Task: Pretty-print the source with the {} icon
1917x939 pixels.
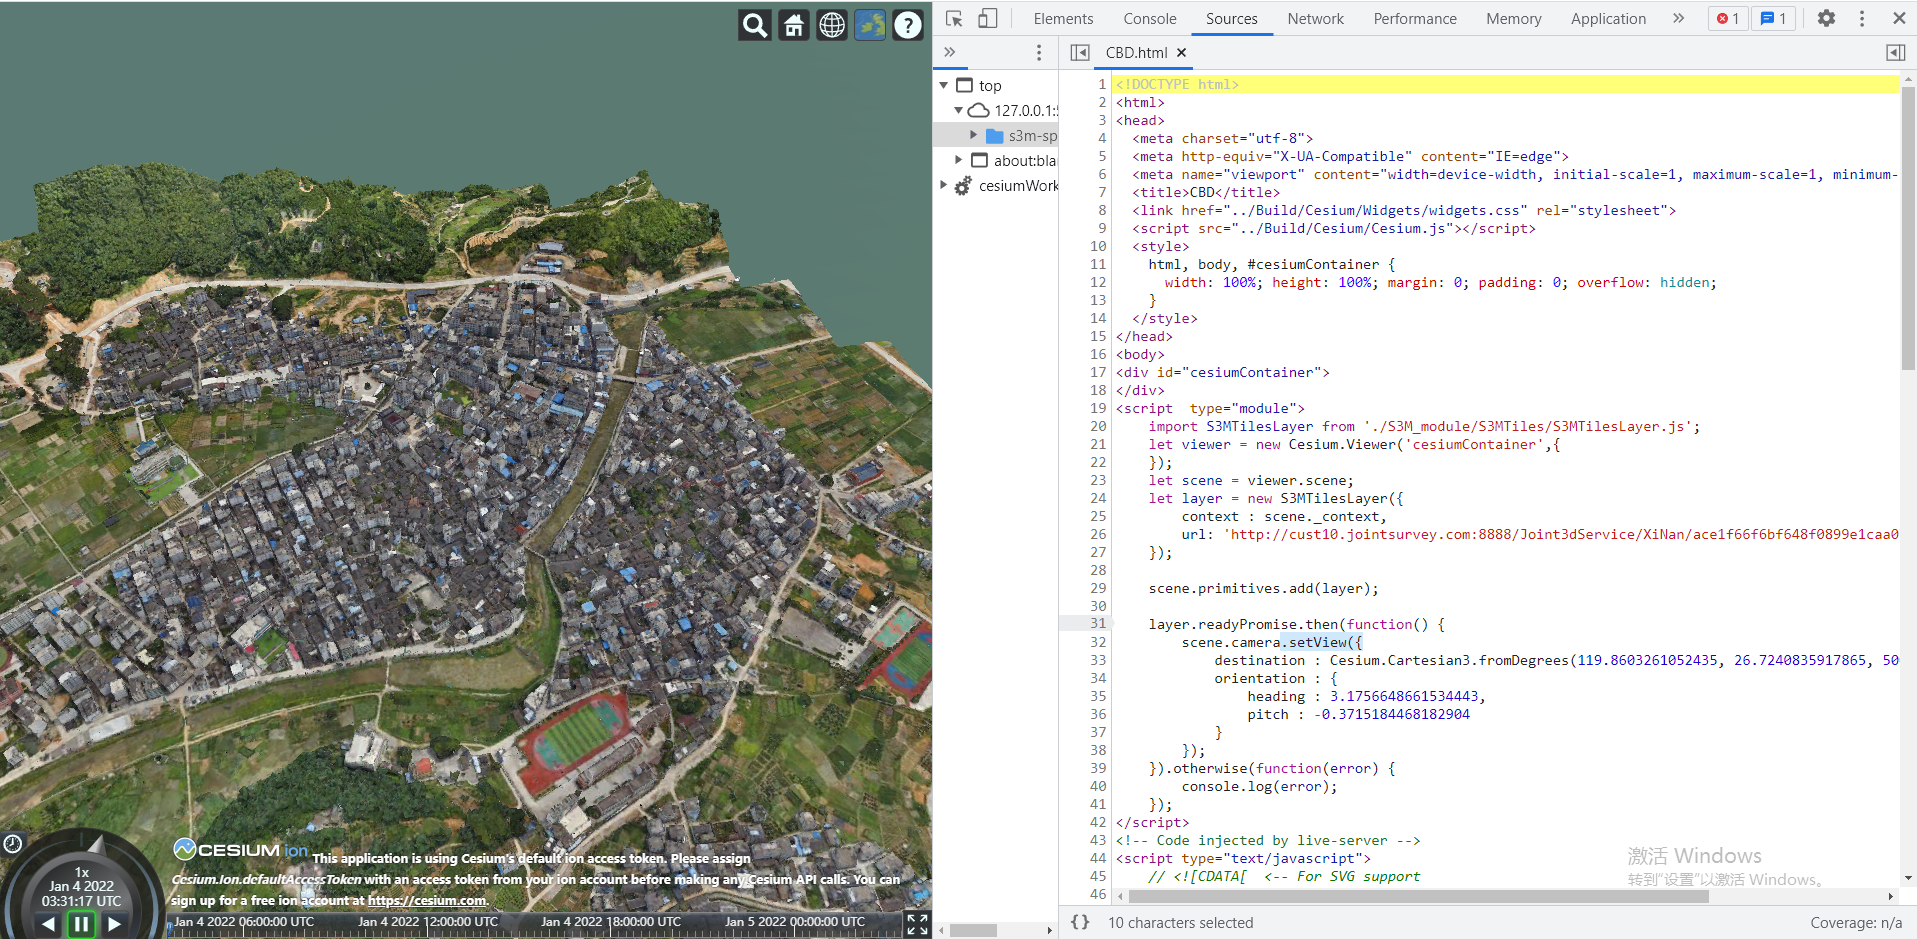Action: (x=1080, y=922)
